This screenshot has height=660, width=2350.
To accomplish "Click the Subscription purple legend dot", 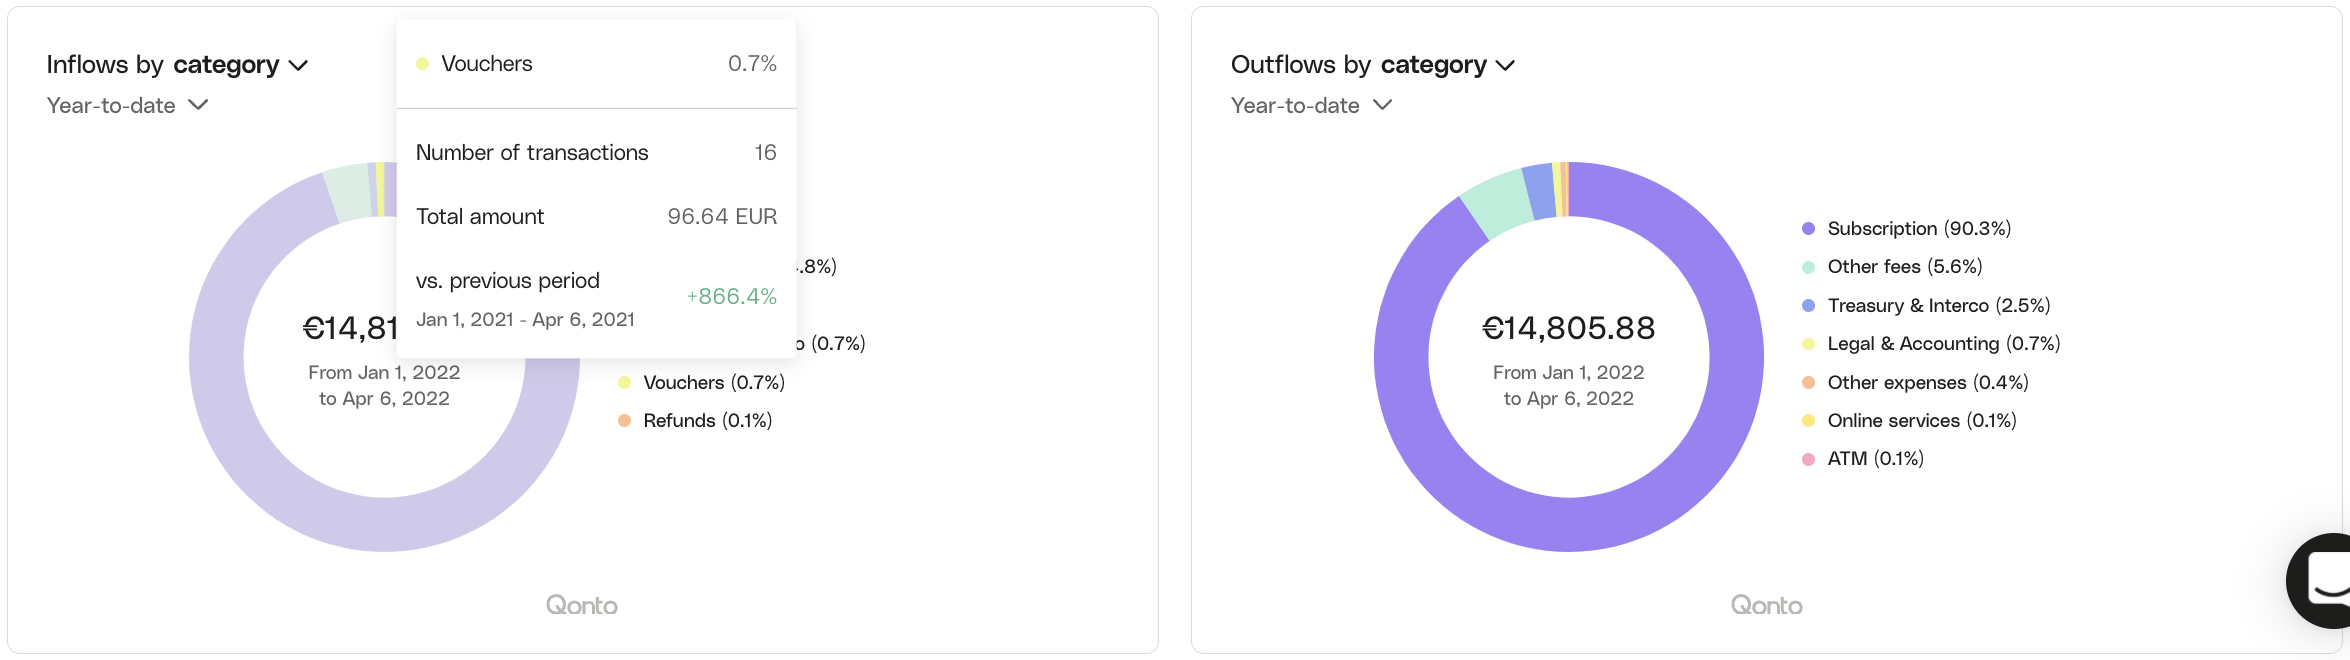I will tap(1809, 228).
